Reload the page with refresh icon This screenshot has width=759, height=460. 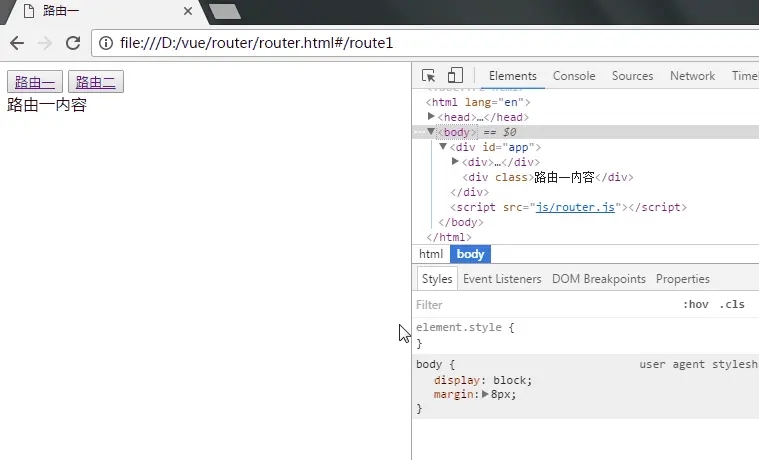click(73, 43)
